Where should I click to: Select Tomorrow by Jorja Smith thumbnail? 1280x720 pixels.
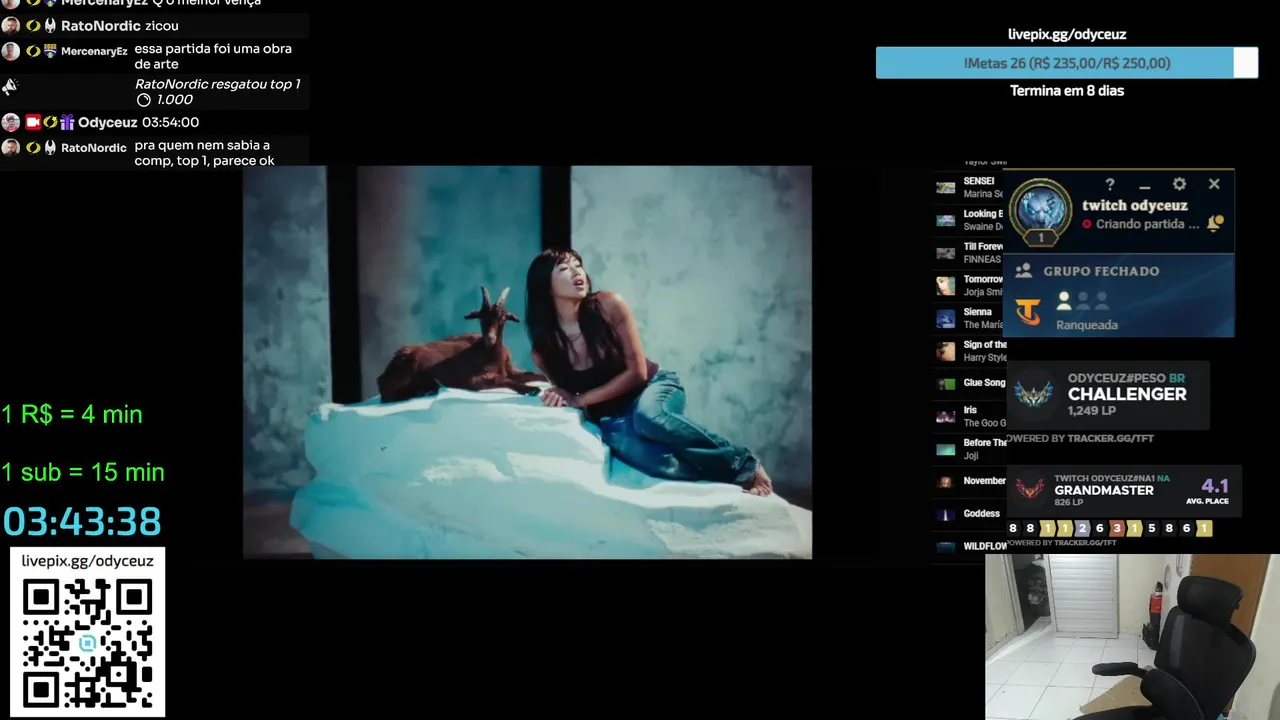click(945, 286)
